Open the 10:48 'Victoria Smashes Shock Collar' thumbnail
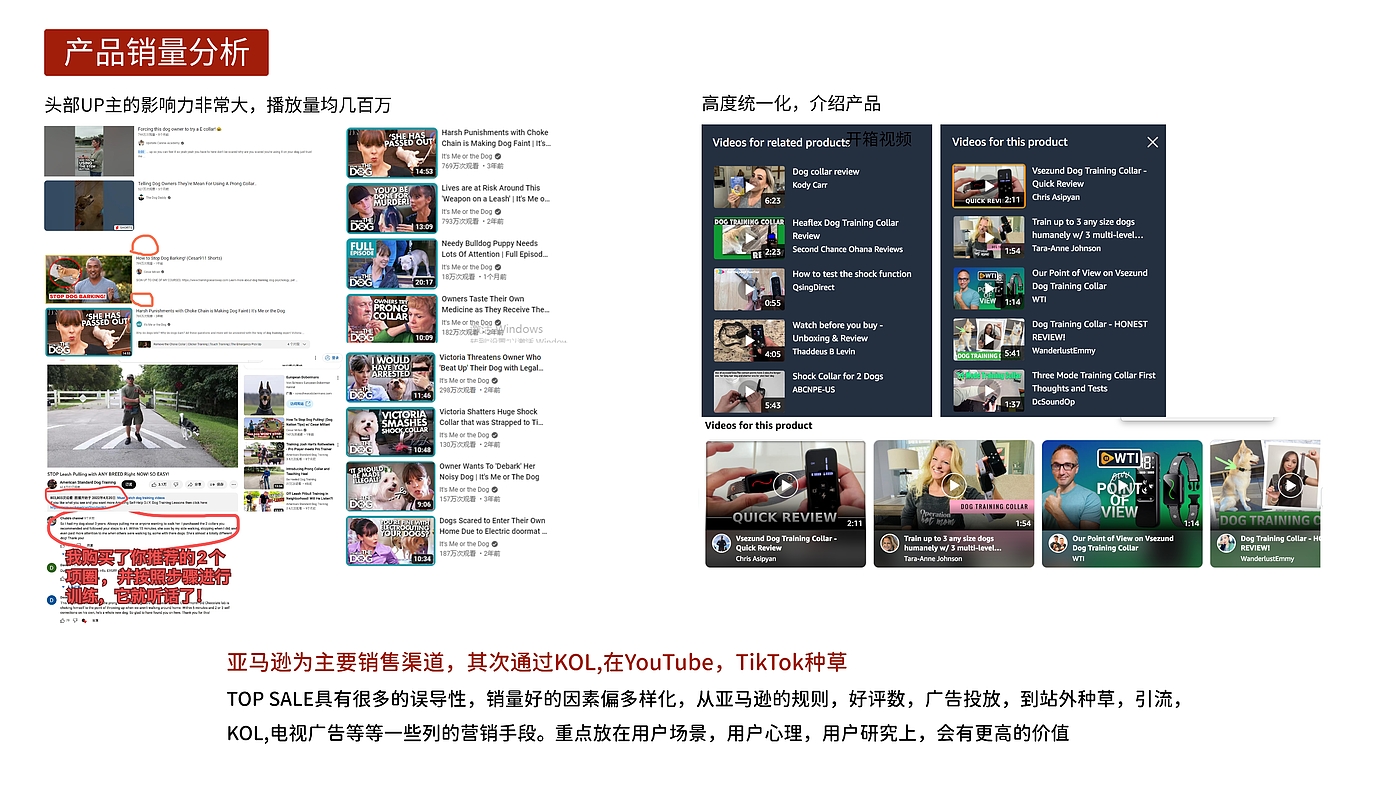Viewport: 1400px width, 788px height. pyautogui.click(x=391, y=431)
